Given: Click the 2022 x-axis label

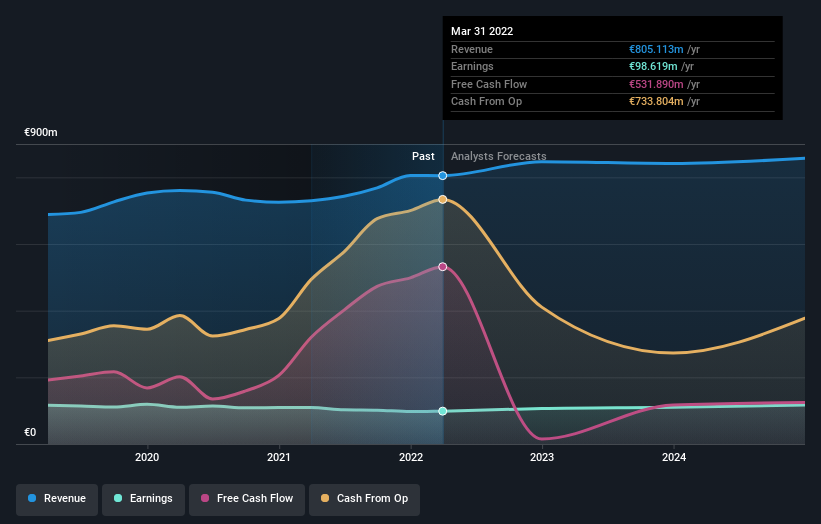Looking at the screenshot, I should coord(411,457).
